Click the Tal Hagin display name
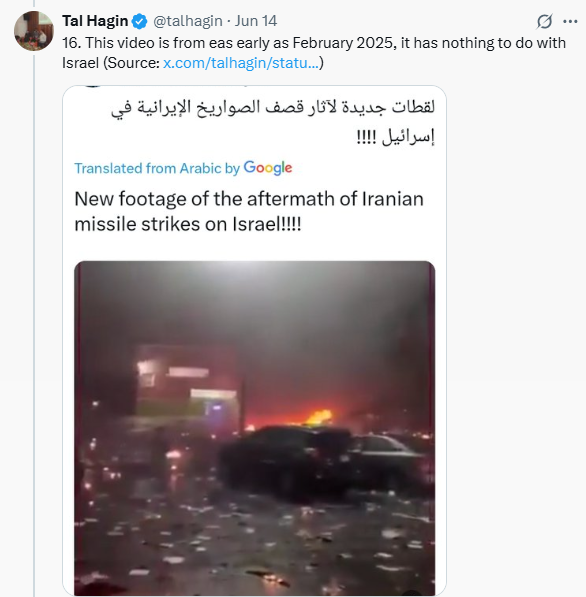 [x=95, y=21]
